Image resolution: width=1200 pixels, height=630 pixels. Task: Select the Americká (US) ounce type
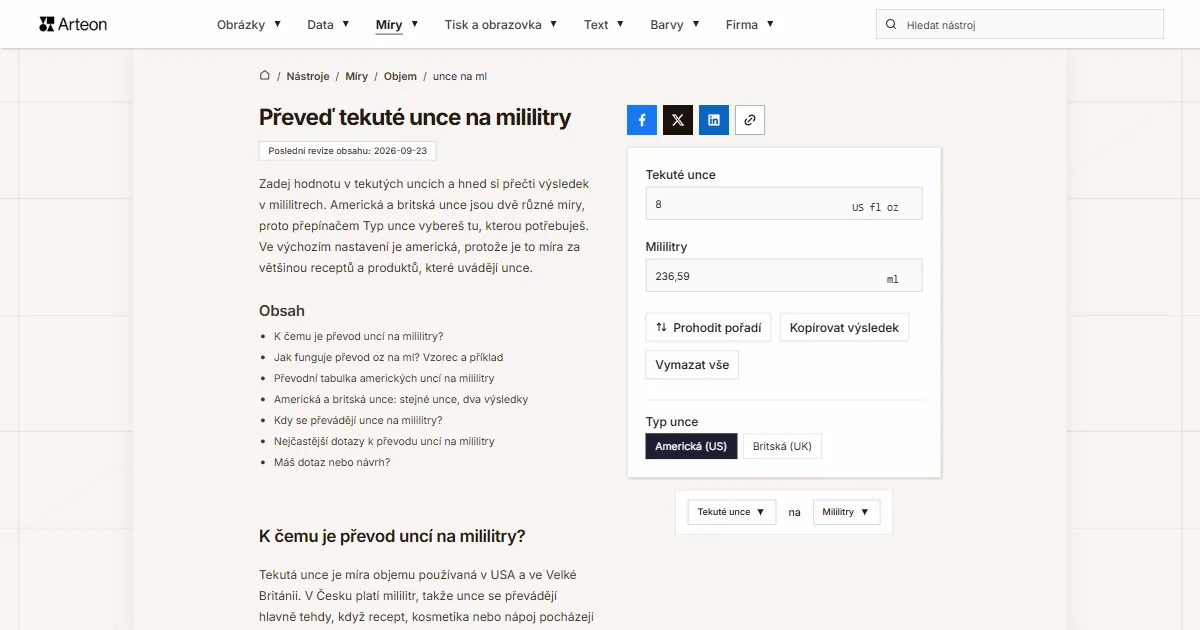click(691, 446)
